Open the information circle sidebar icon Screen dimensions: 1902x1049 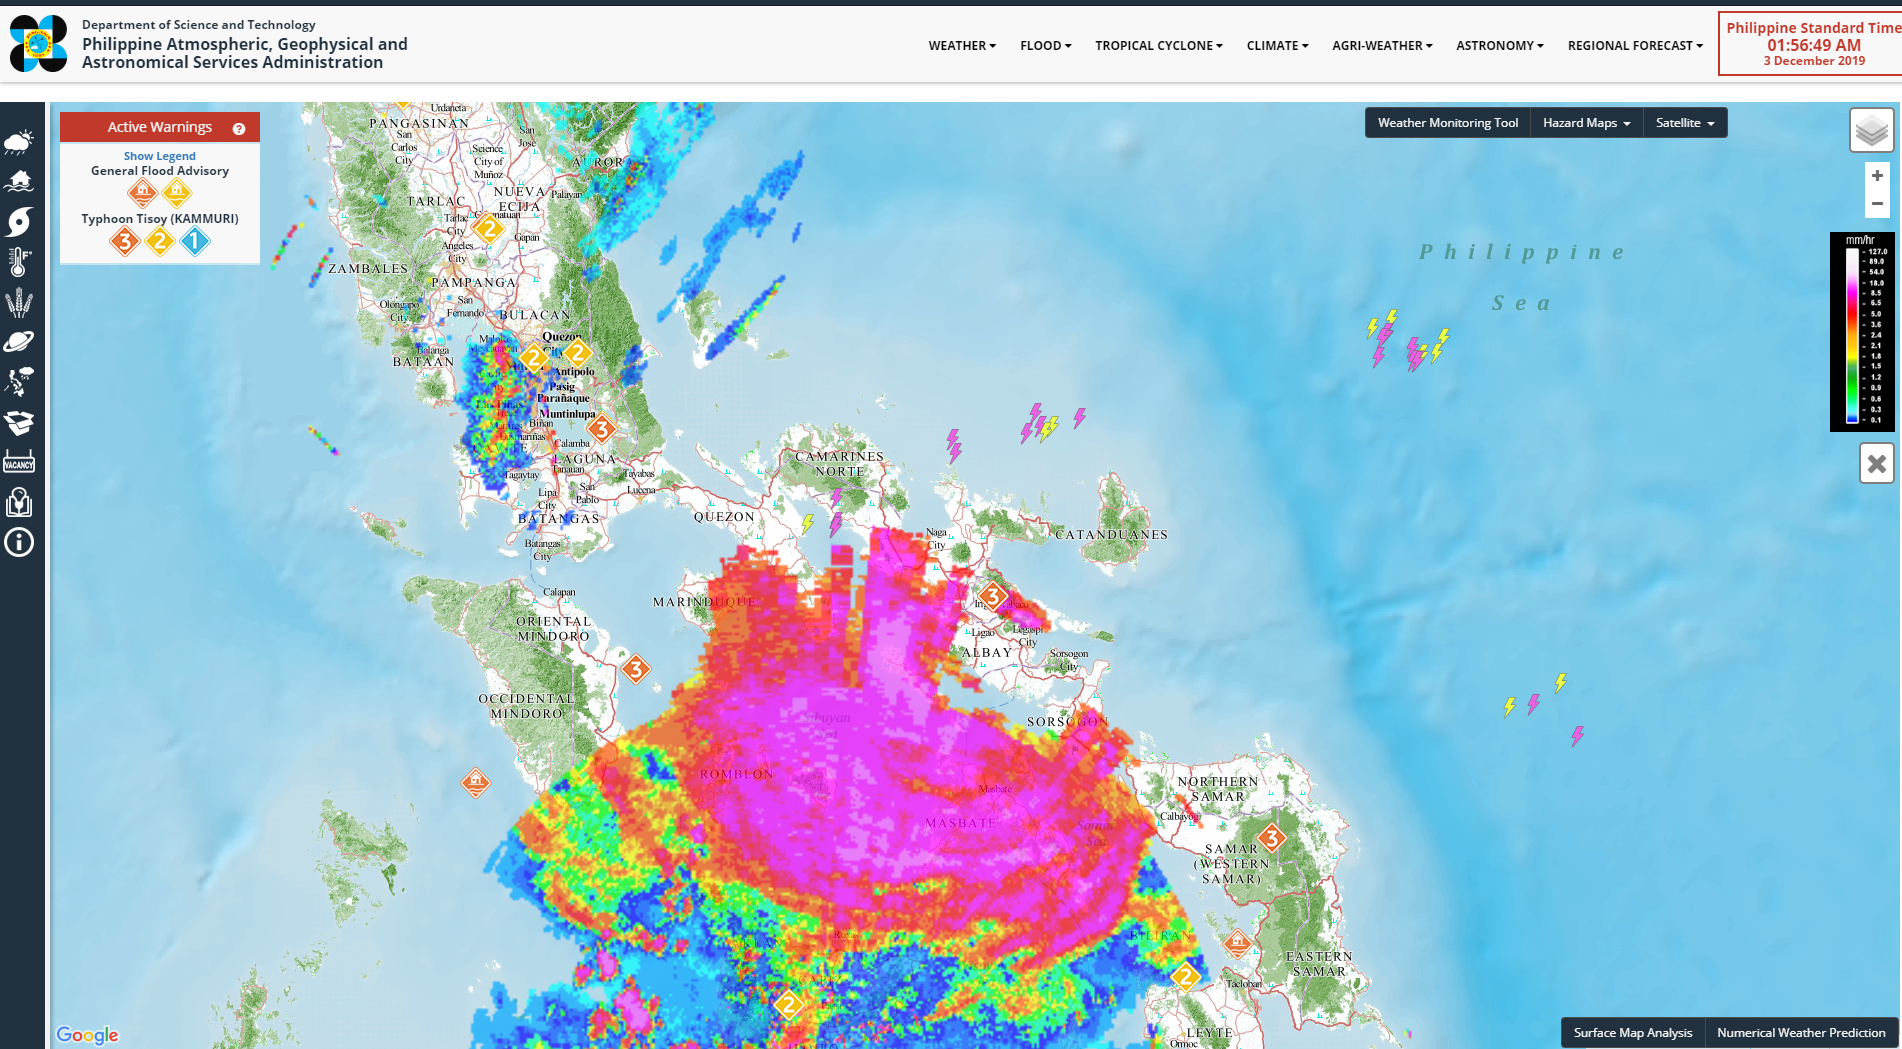pos(19,542)
